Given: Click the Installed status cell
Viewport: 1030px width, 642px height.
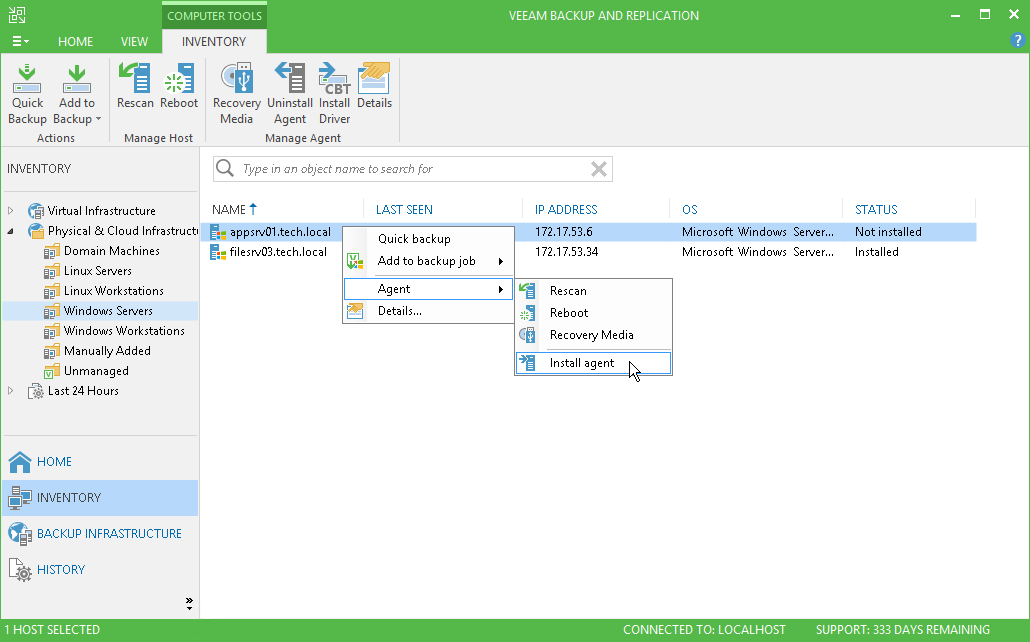Looking at the screenshot, I should tap(876, 252).
